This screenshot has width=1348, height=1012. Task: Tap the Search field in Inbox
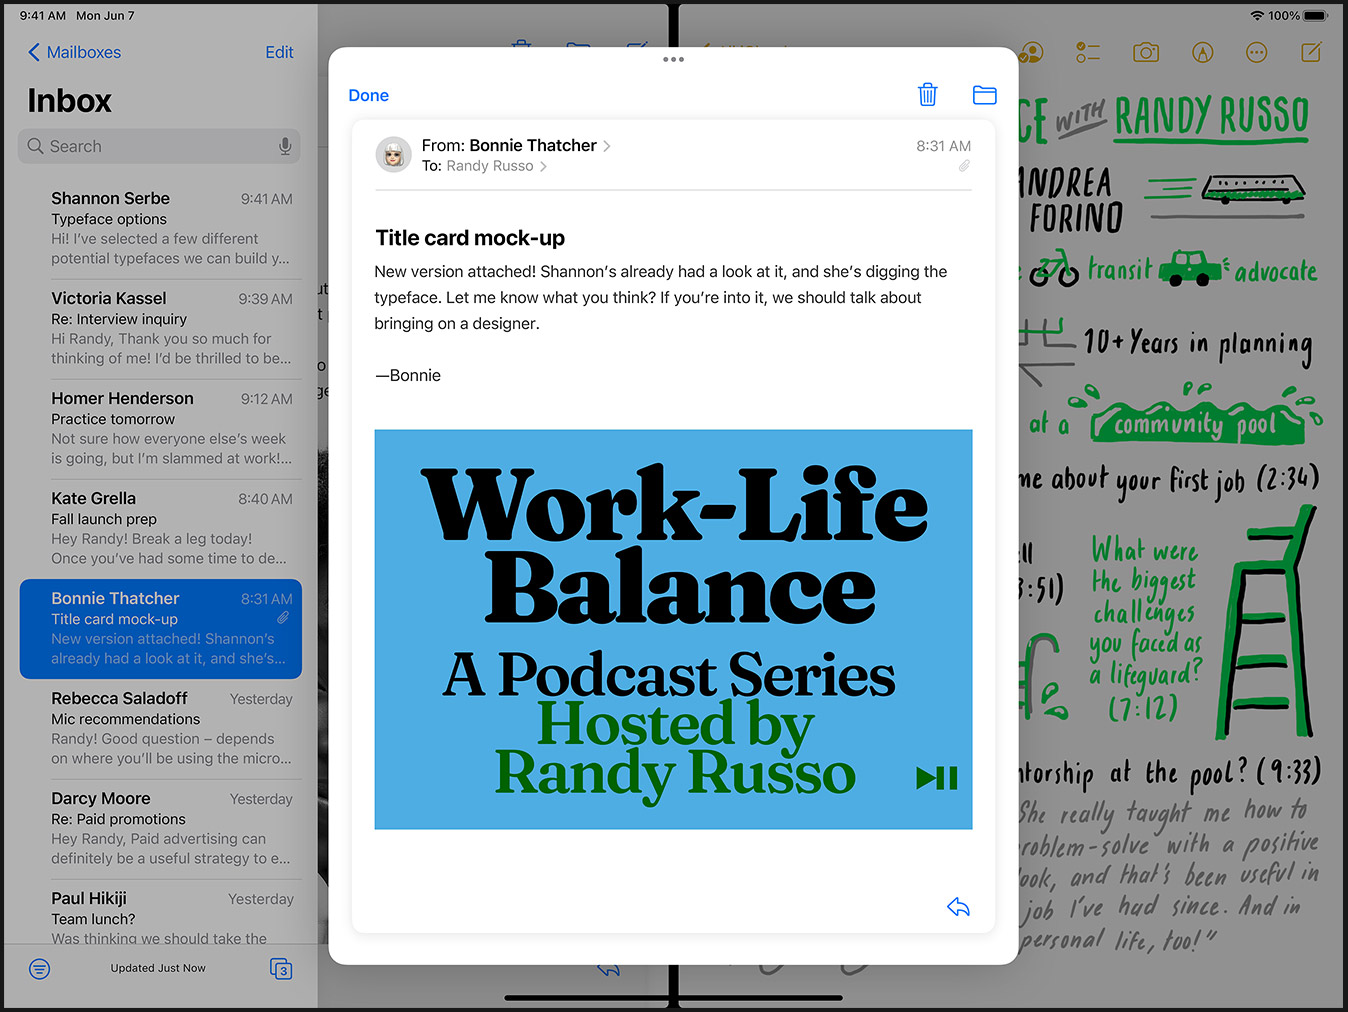click(x=159, y=146)
